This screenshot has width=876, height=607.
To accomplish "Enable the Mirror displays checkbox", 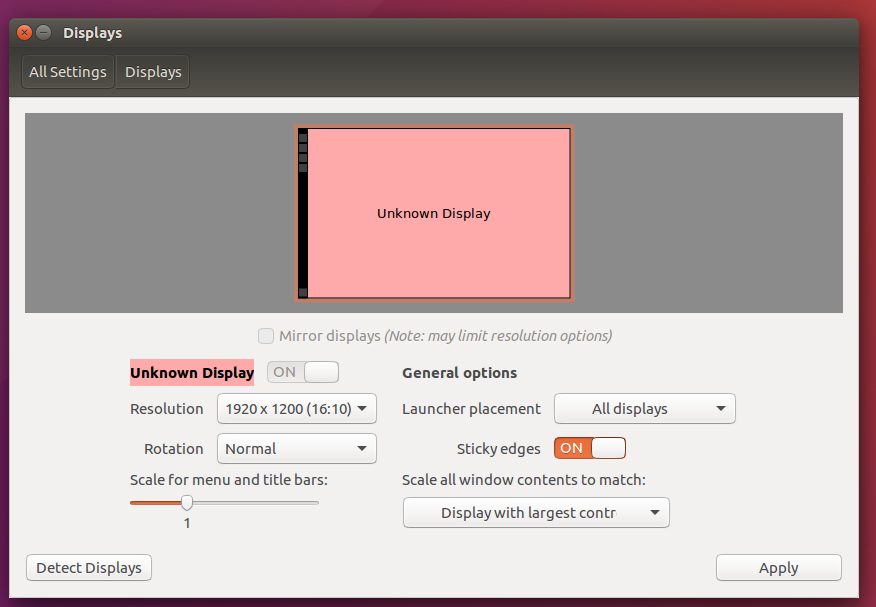I will click(266, 336).
